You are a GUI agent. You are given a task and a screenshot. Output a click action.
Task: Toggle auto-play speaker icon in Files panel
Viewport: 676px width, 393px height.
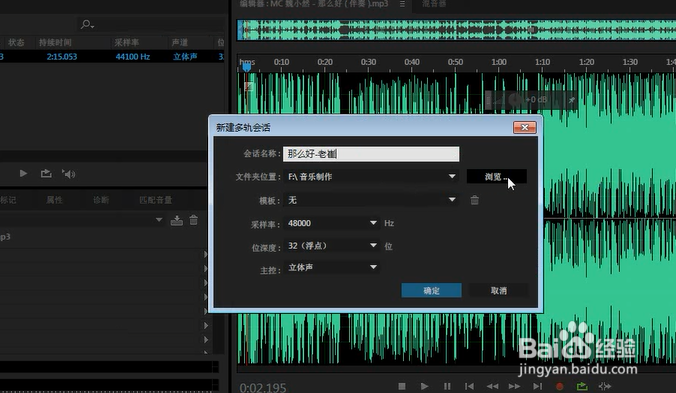coord(69,174)
